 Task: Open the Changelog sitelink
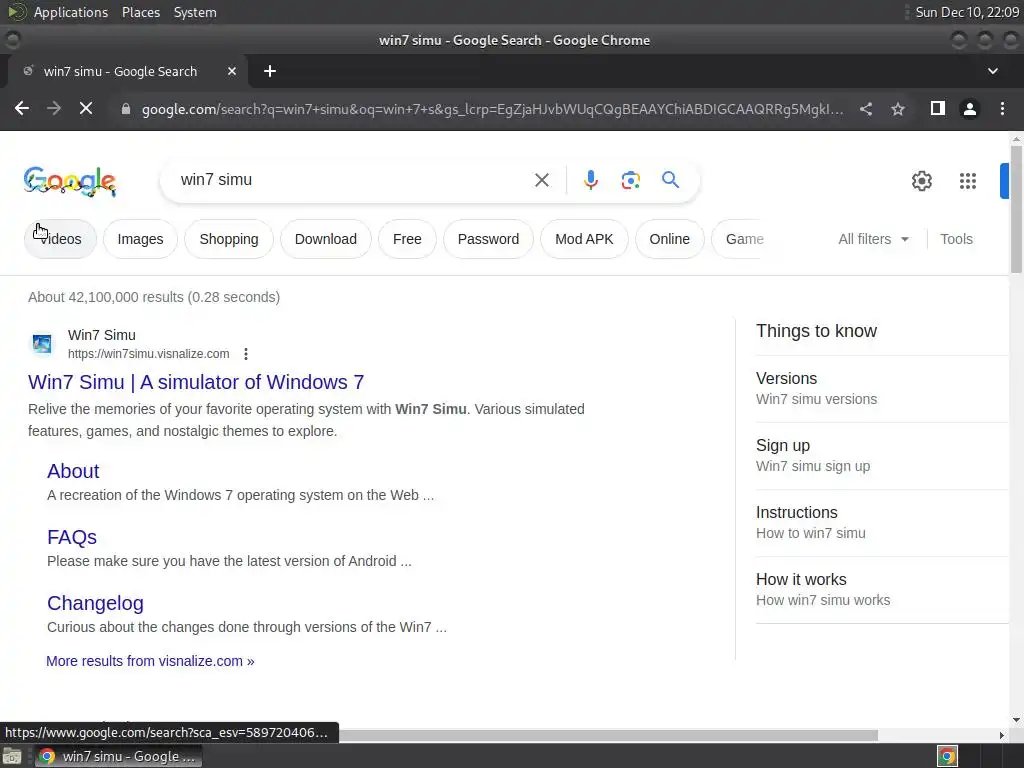[95, 603]
